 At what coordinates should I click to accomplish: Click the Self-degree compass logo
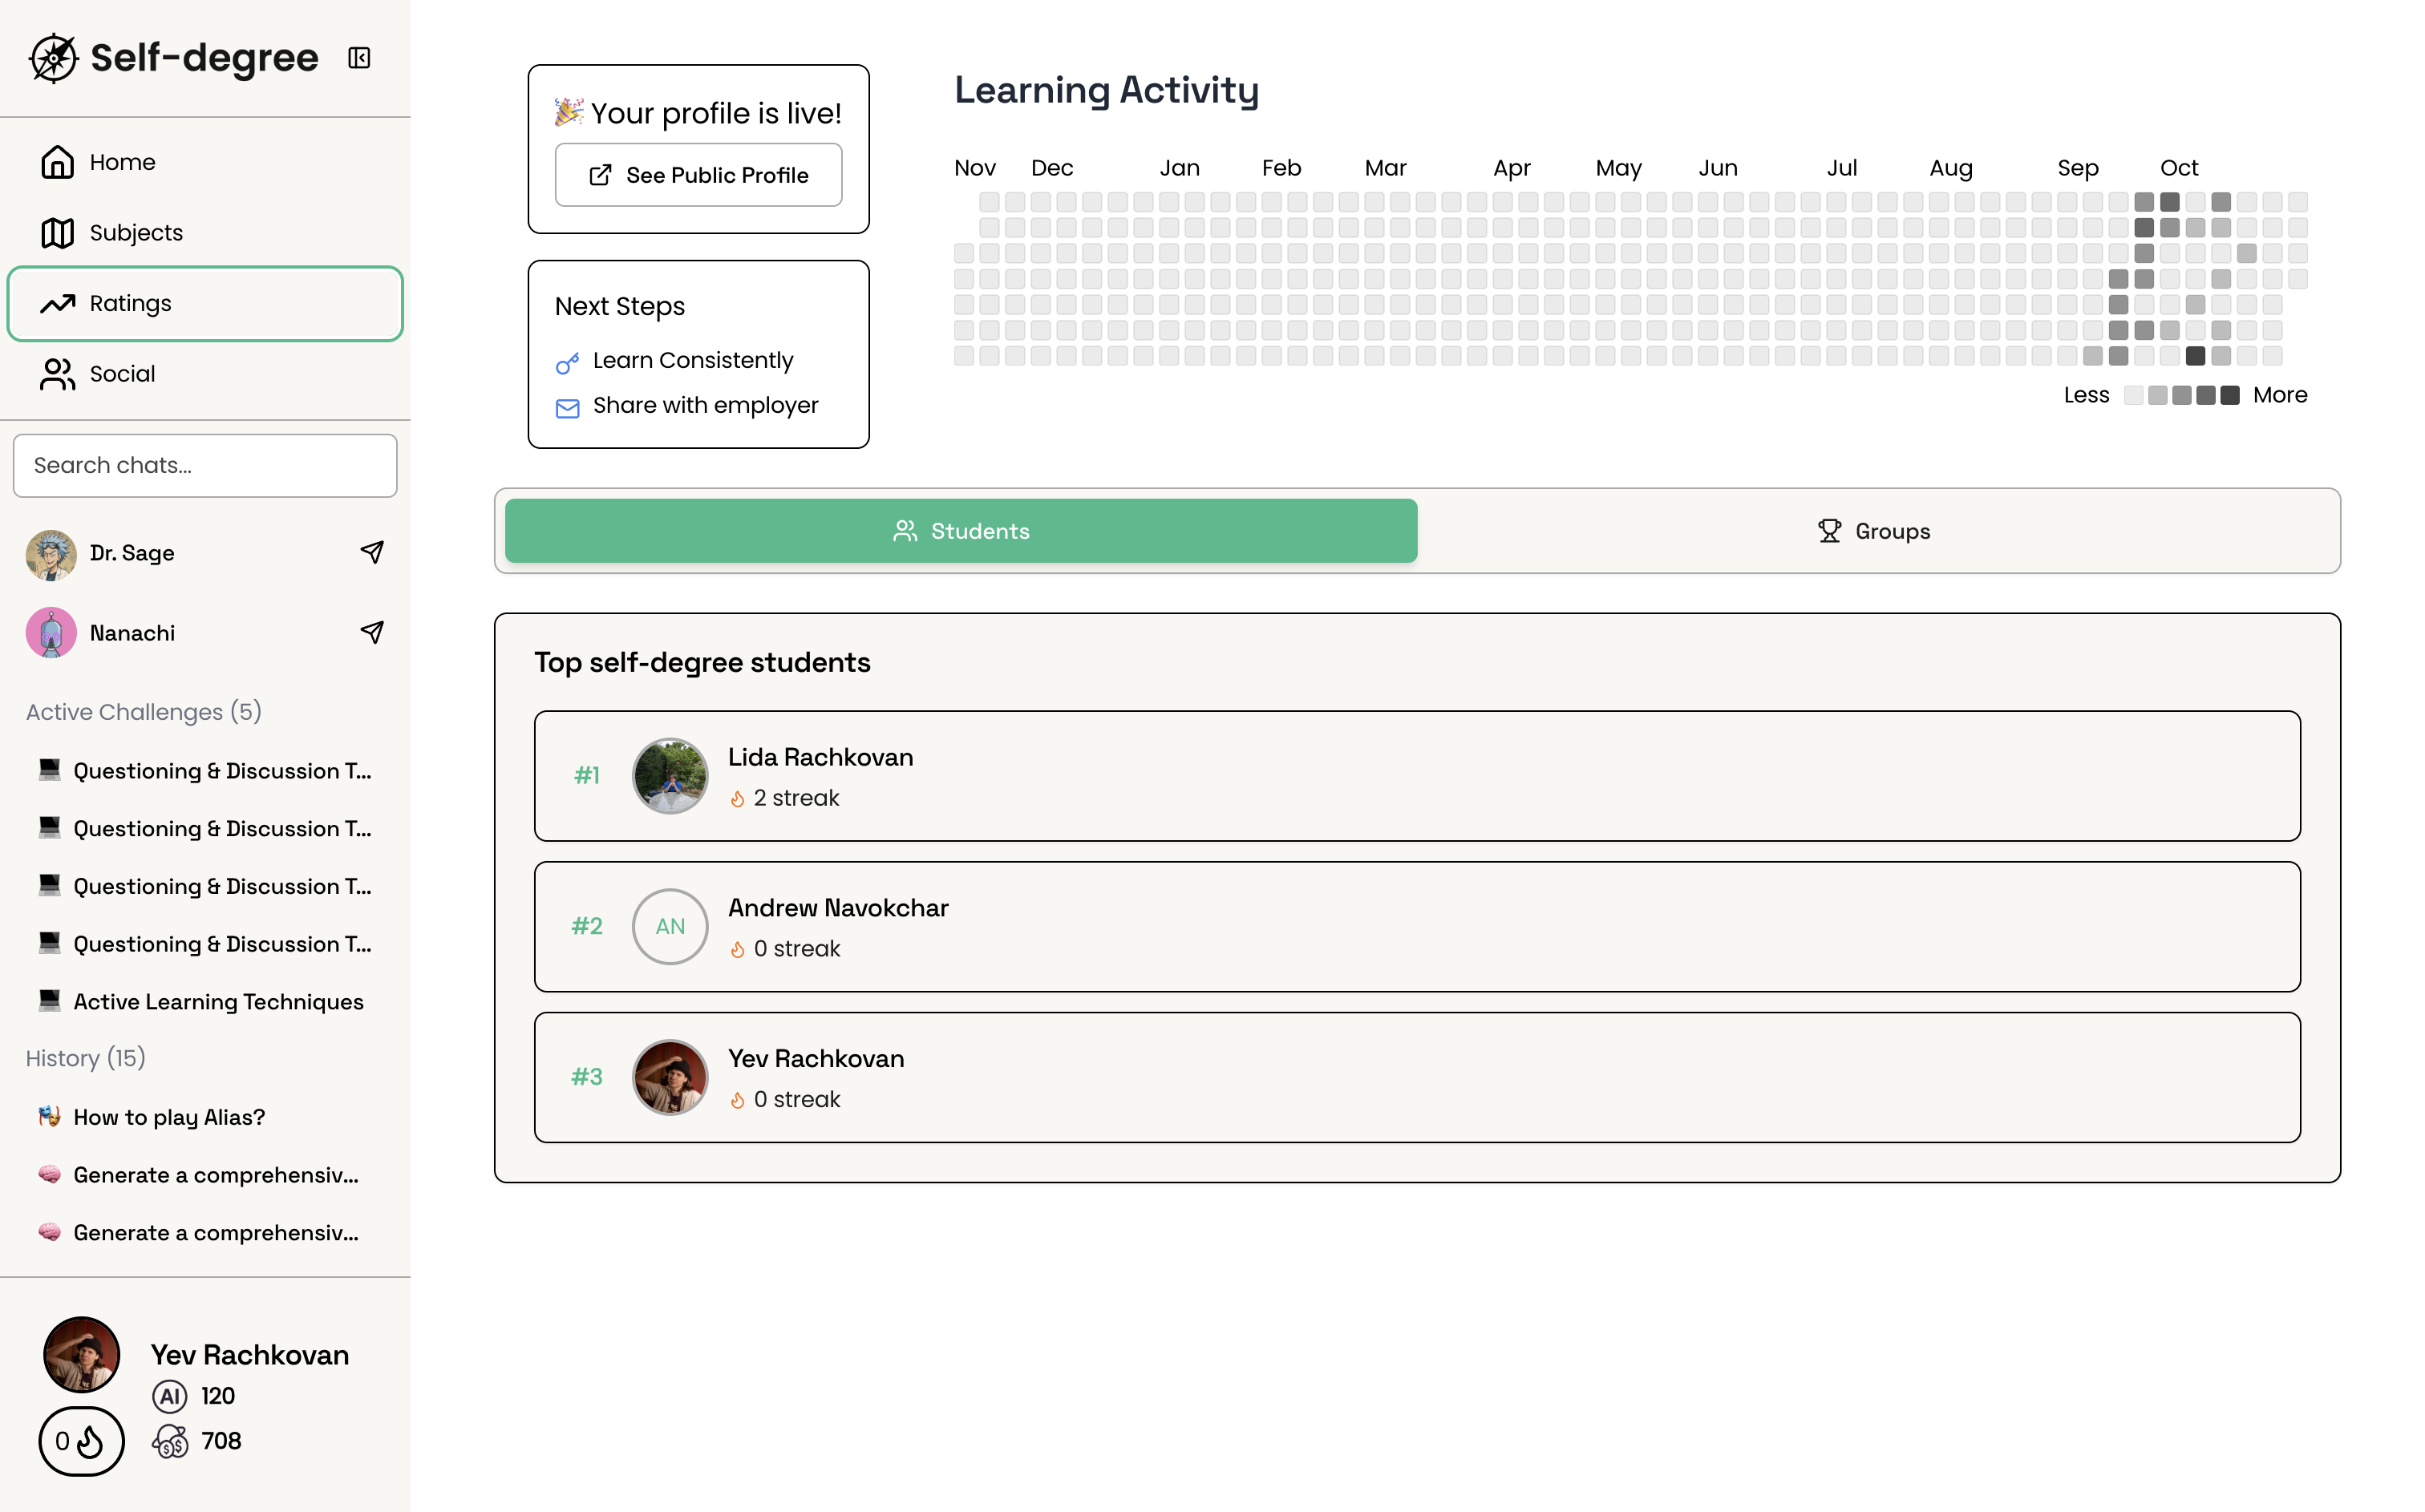tap(53, 58)
